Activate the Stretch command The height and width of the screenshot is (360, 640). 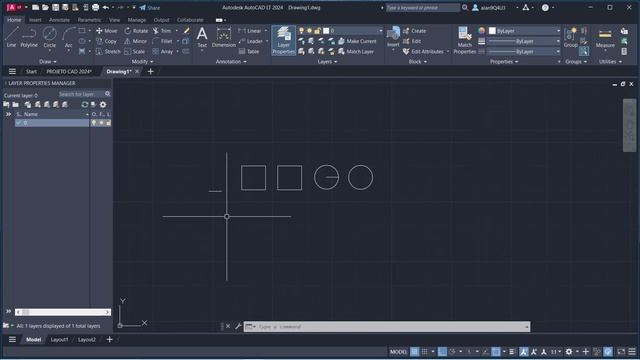[x=108, y=51]
